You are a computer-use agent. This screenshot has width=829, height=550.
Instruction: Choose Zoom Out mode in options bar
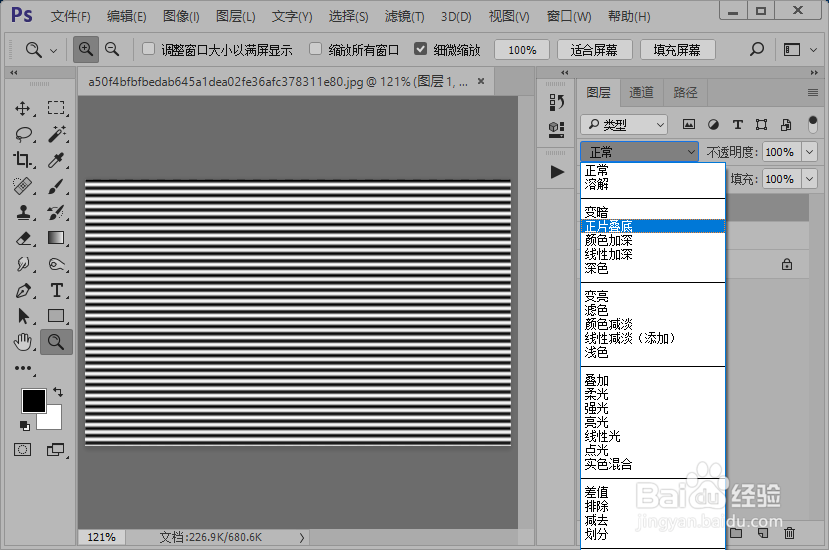click(x=112, y=49)
